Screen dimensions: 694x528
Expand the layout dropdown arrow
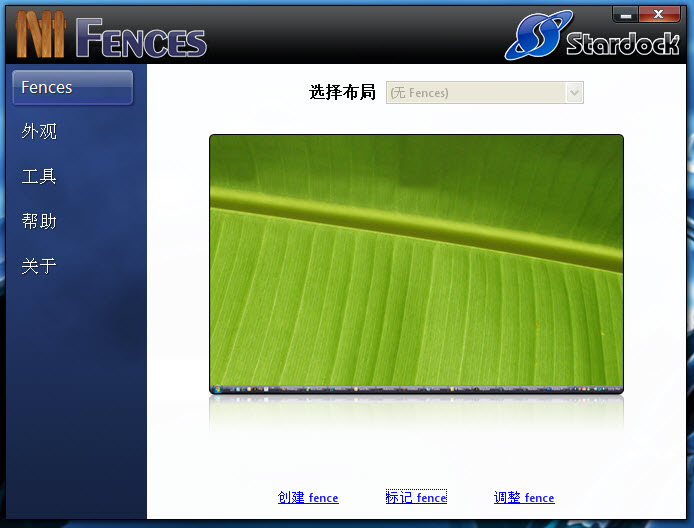tap(574, 93)
